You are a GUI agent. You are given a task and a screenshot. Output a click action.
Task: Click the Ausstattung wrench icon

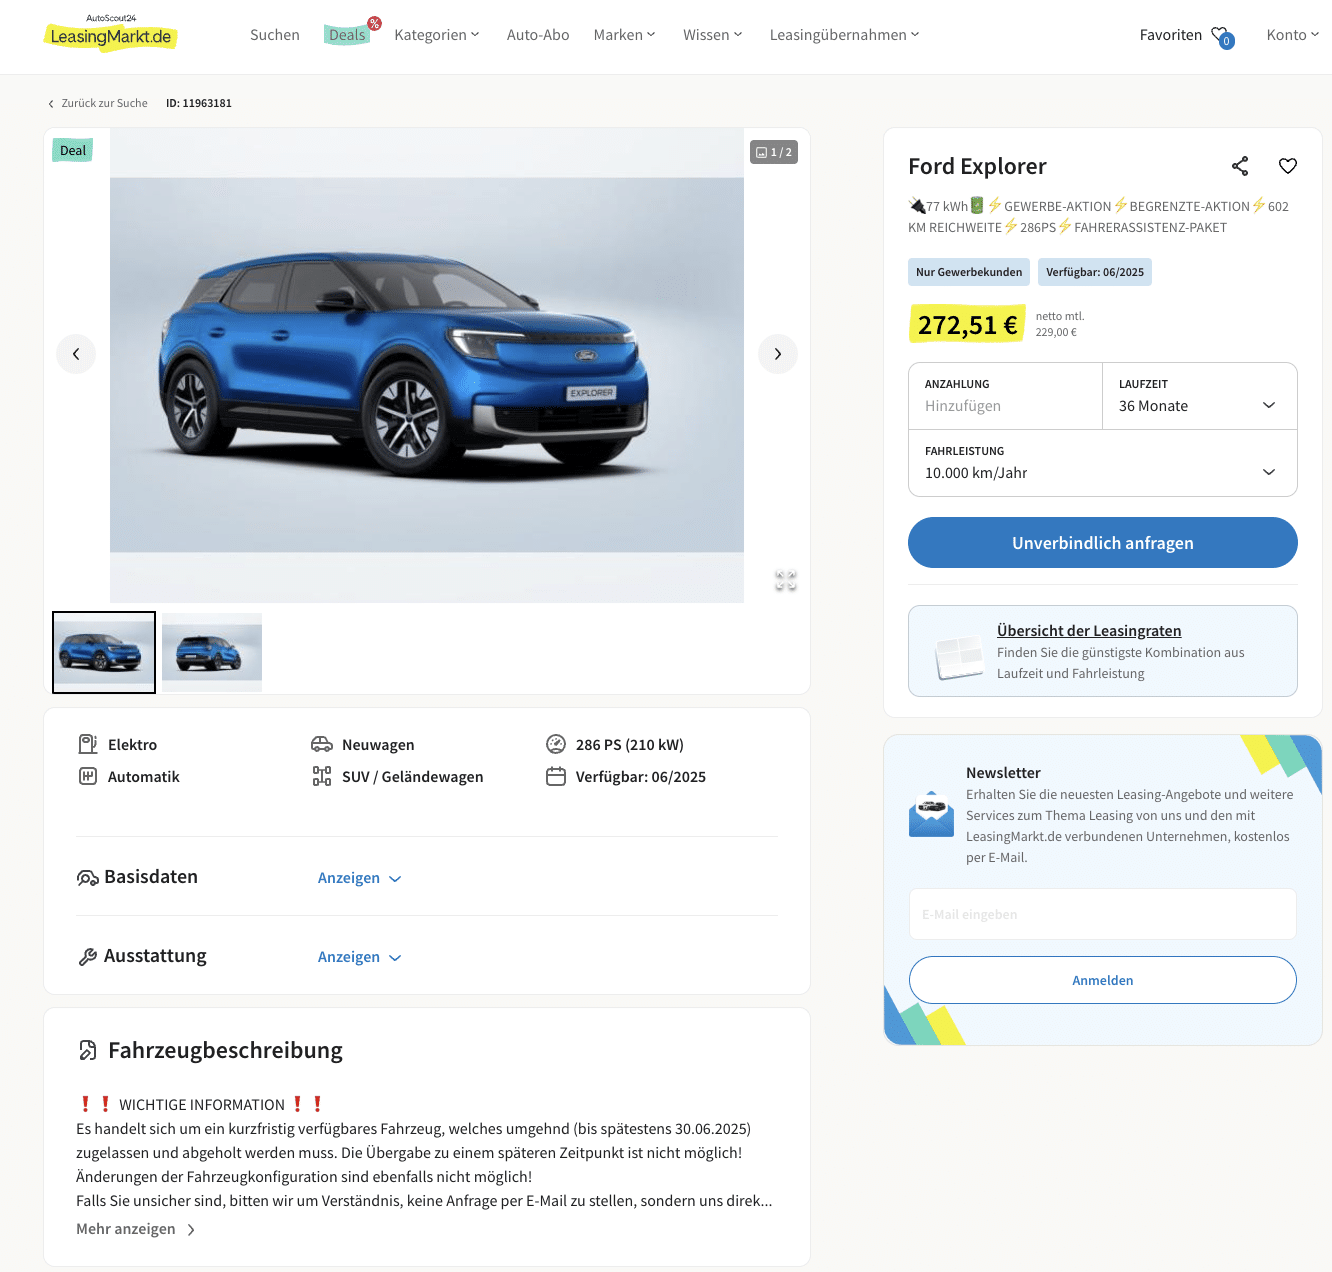[x=88, y=957]
